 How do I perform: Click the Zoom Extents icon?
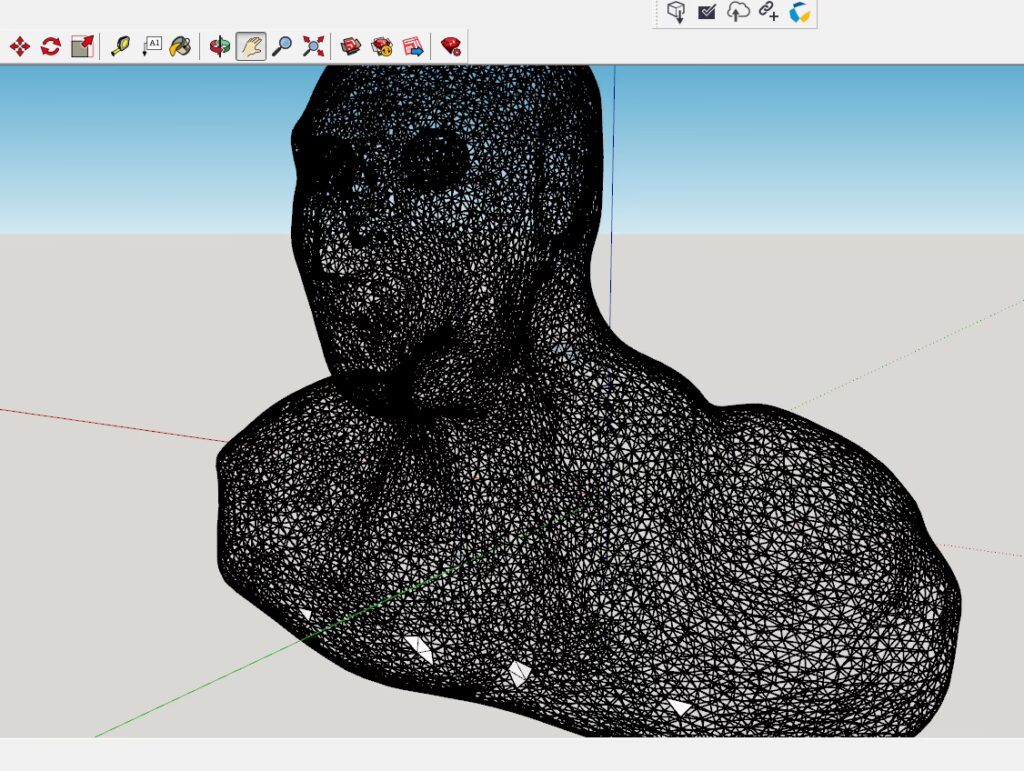click(313, 46)
